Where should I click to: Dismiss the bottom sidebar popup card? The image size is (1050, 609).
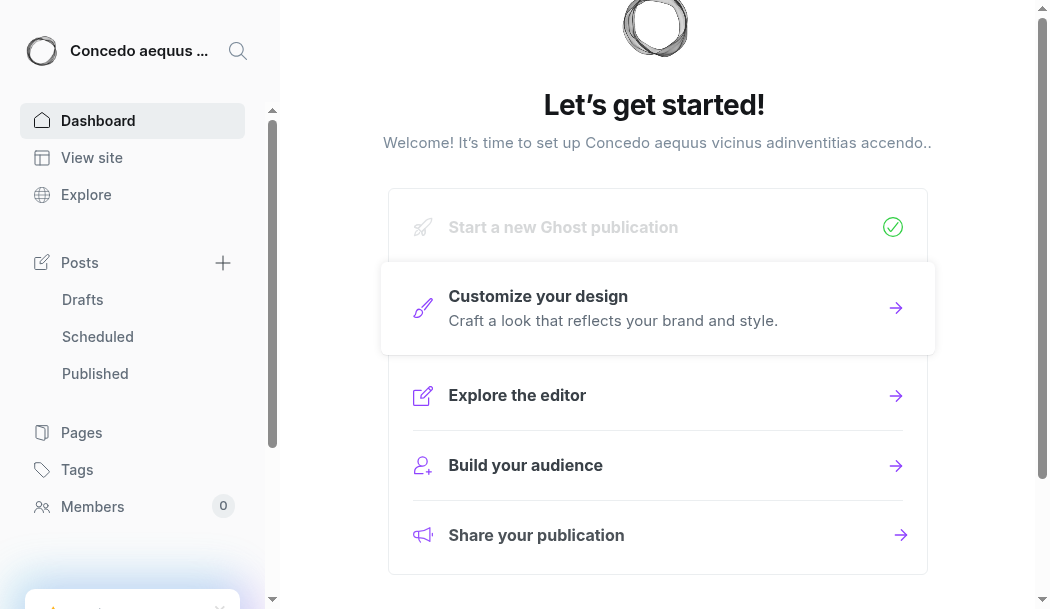coord(220,606)
